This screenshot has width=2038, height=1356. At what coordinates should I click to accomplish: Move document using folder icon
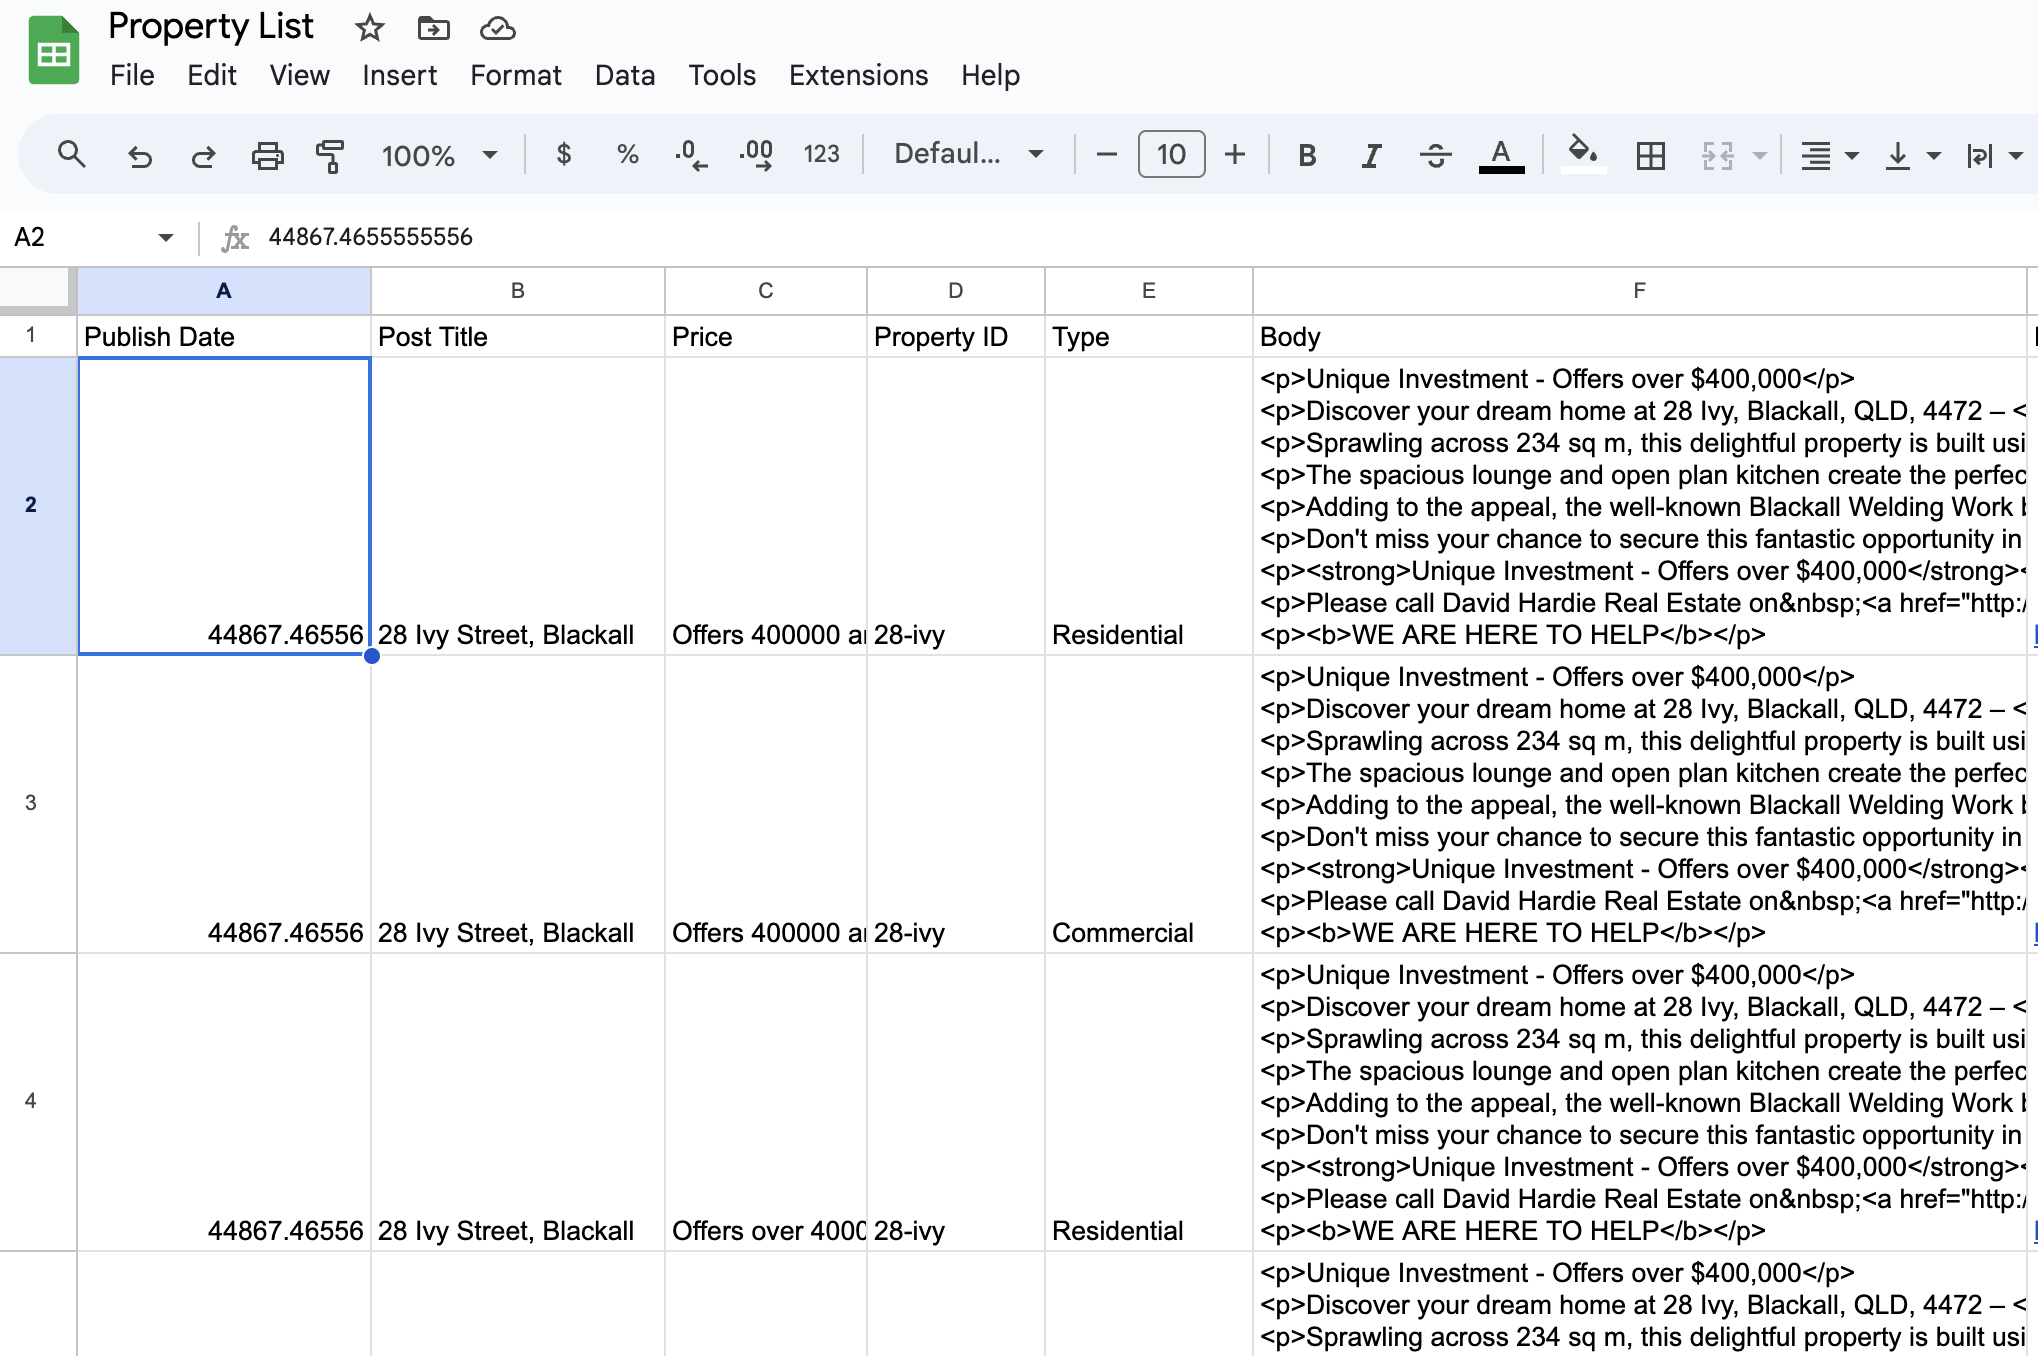(433, 28)
